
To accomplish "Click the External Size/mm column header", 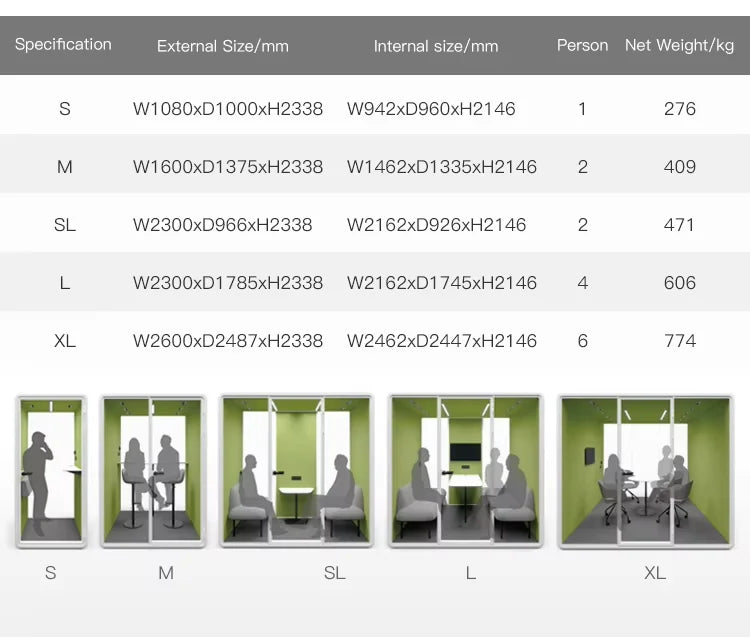I will 223,46.
